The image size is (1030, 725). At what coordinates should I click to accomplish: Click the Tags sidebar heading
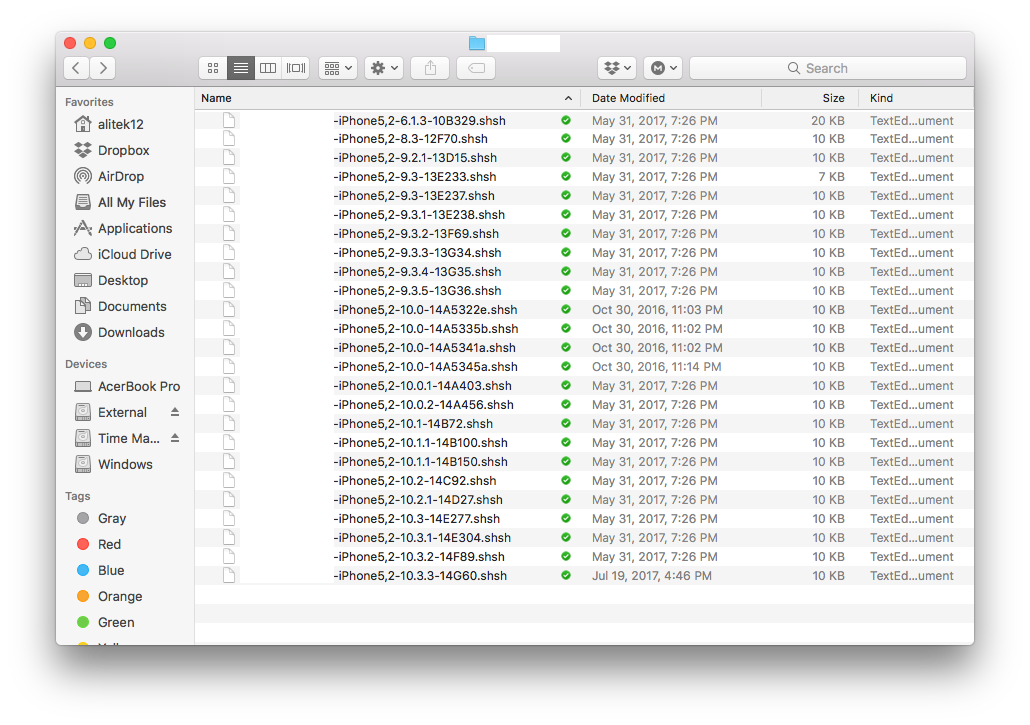pos(78,496)
